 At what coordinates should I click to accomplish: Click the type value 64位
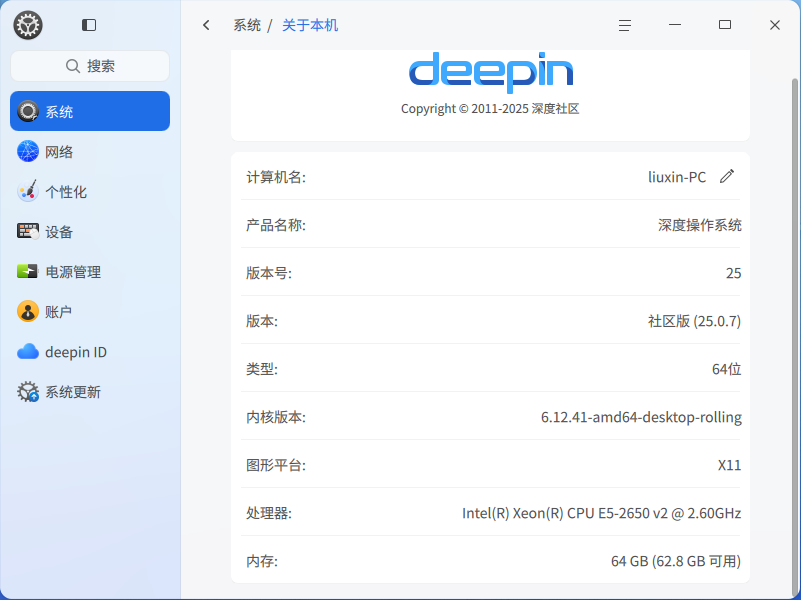coord(726,369)
